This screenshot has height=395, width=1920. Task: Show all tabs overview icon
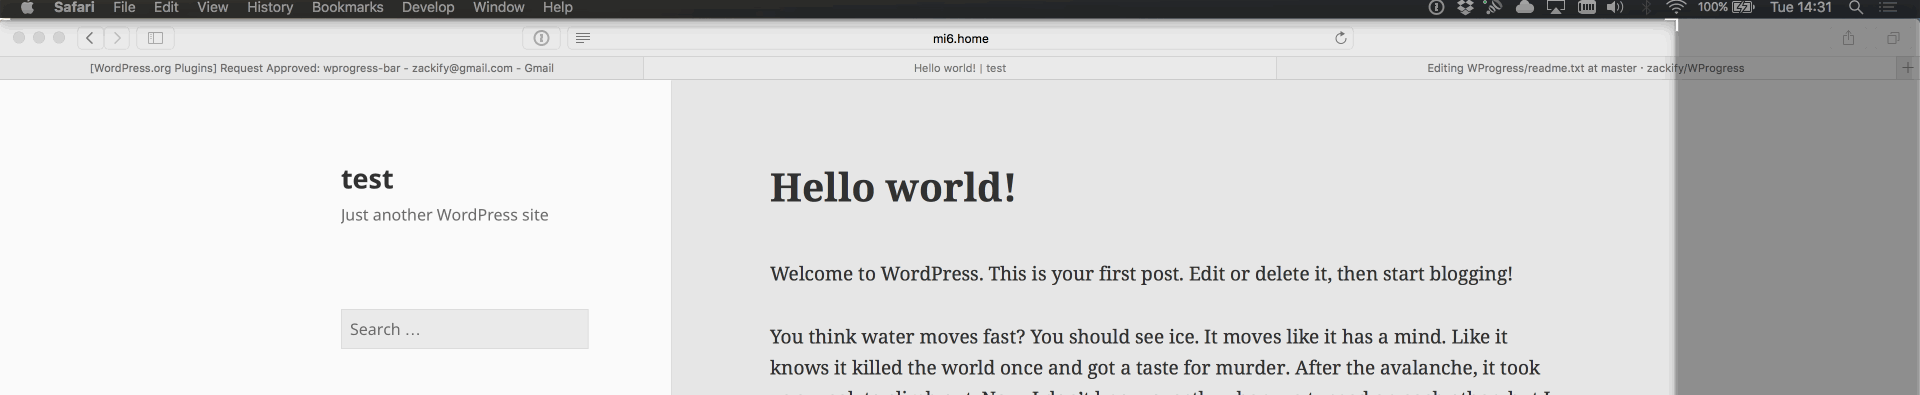(x=1893, y=38)
